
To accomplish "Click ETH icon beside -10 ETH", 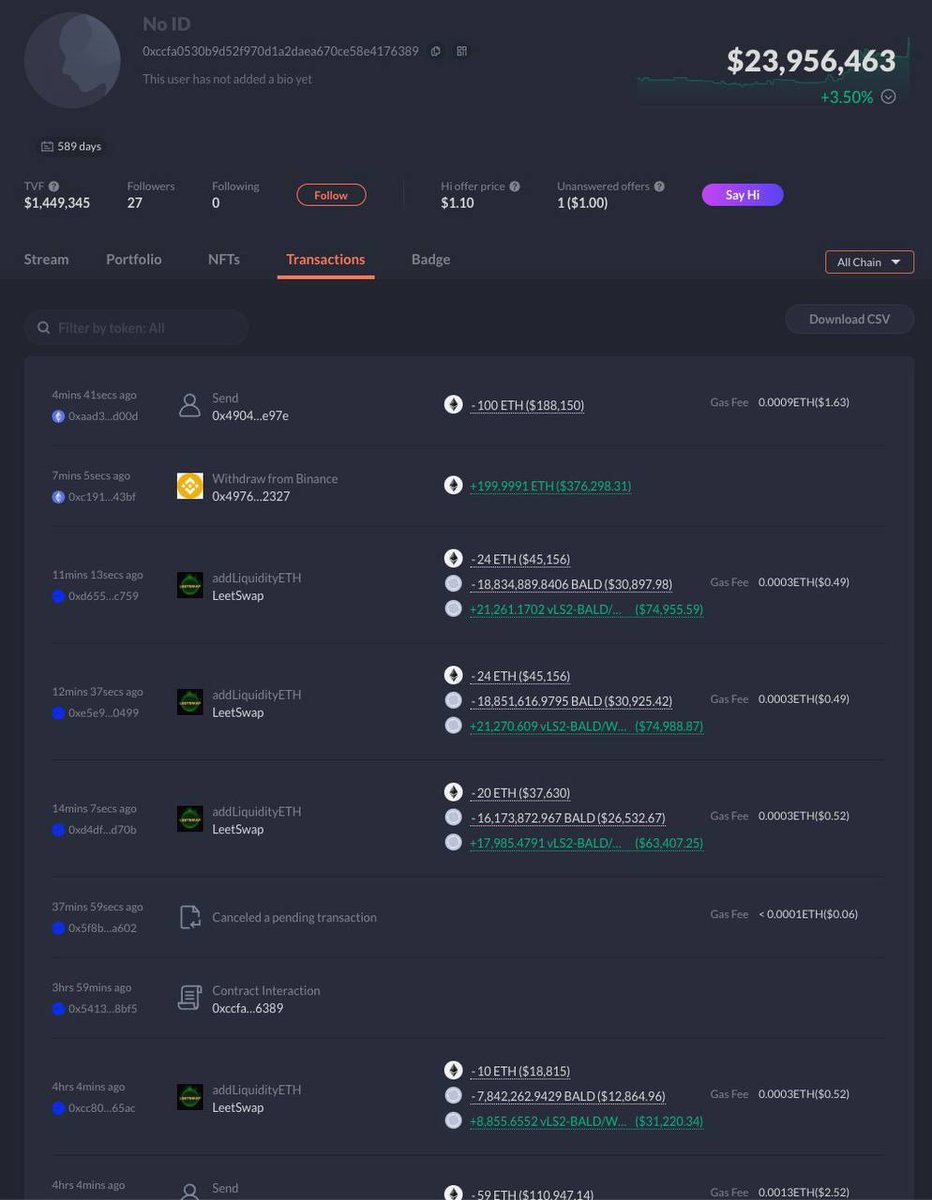I will pos(453,1070).
